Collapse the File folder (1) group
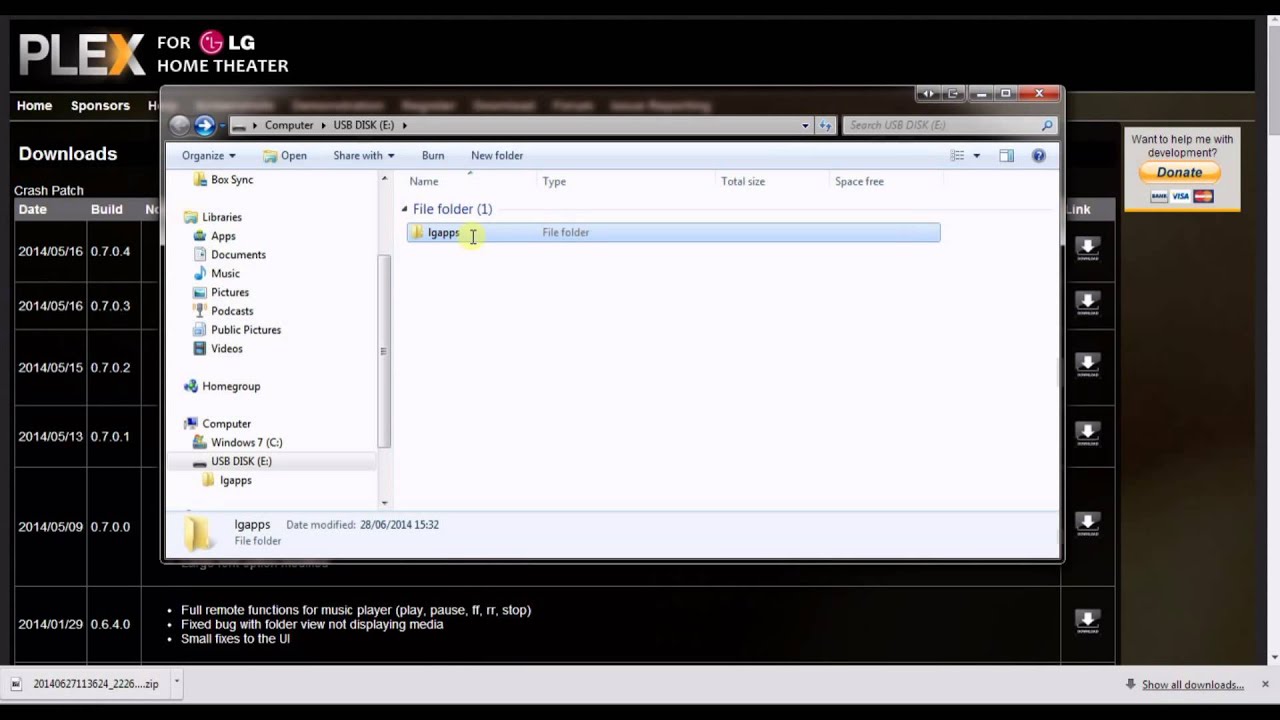The image size is (1280, 720). coord(404,209)
